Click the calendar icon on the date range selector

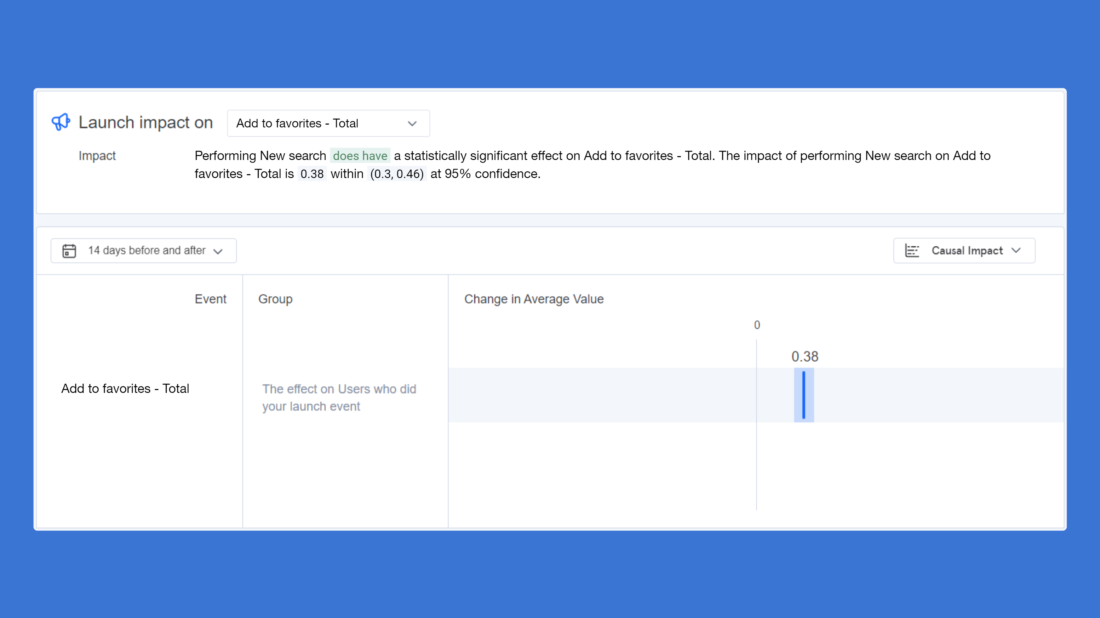click(68, 250)
